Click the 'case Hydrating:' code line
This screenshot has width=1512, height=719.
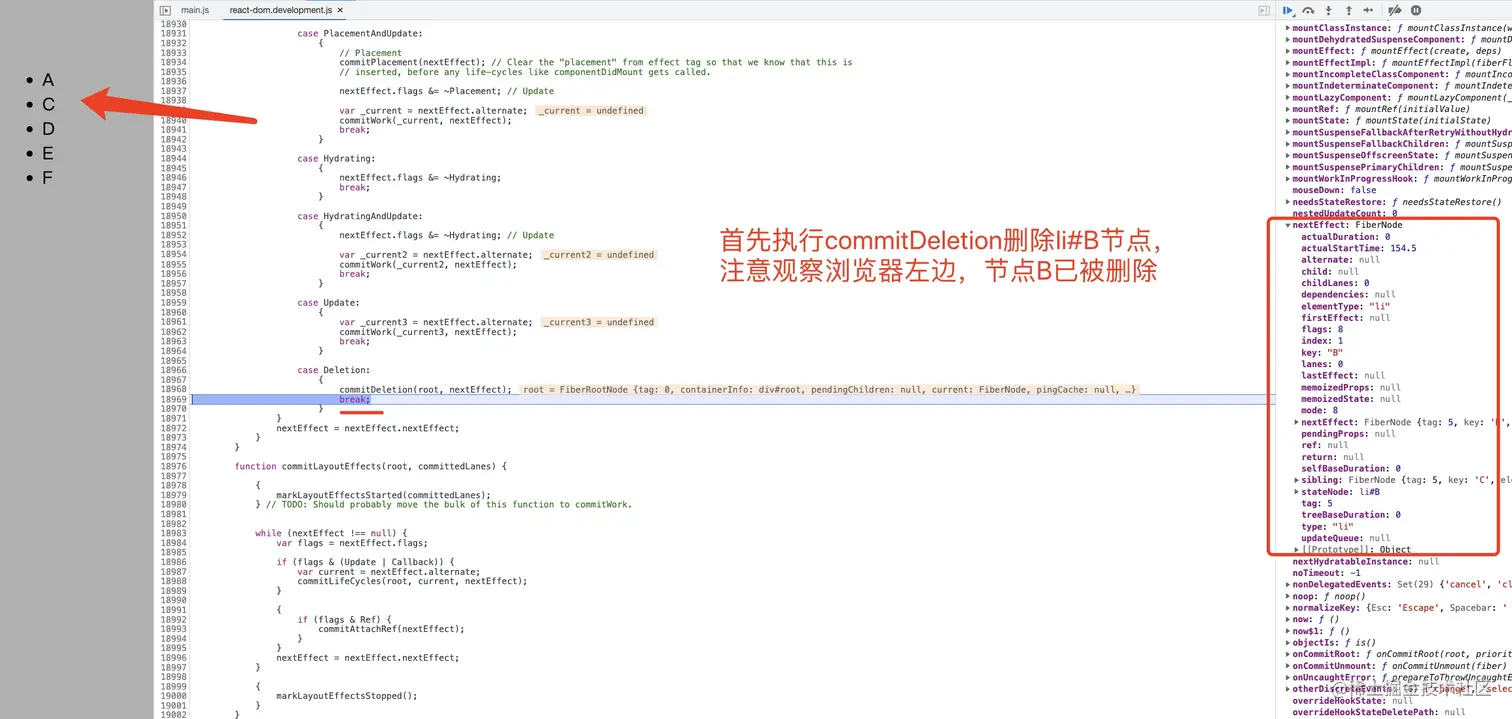[336, 158]
